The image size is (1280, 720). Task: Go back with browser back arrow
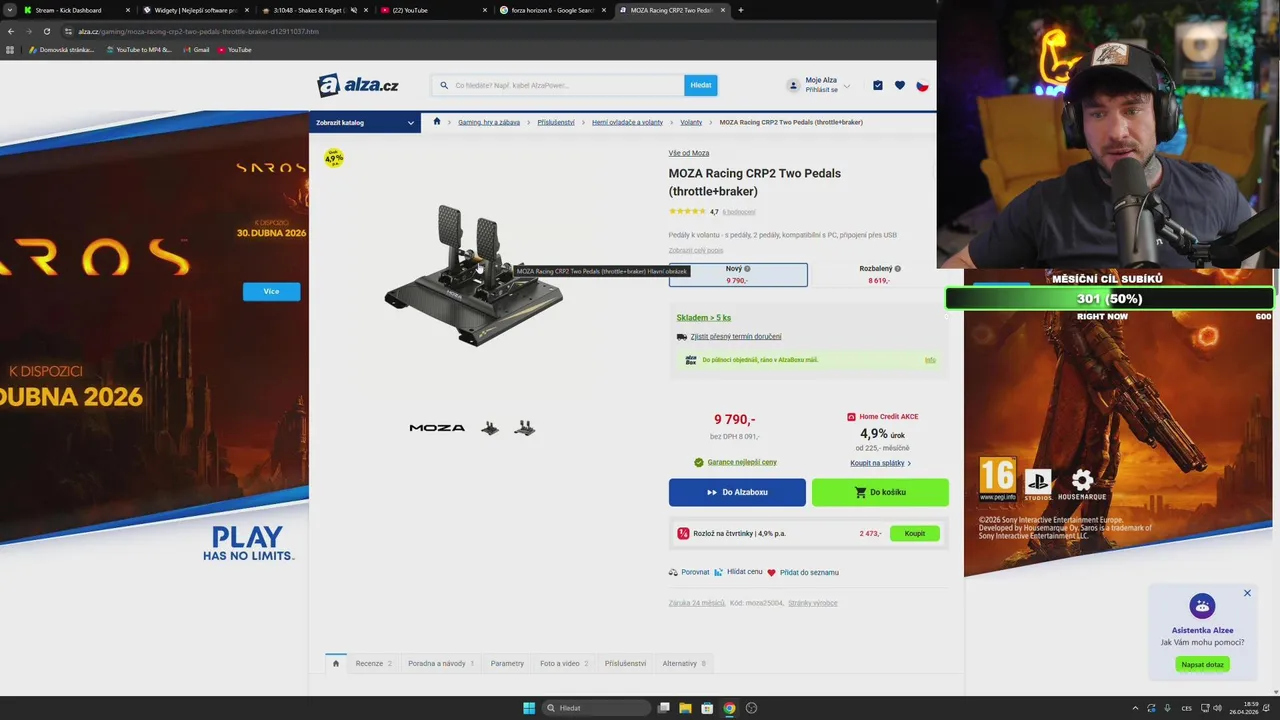pyautogui.click(x=11, y=31)
